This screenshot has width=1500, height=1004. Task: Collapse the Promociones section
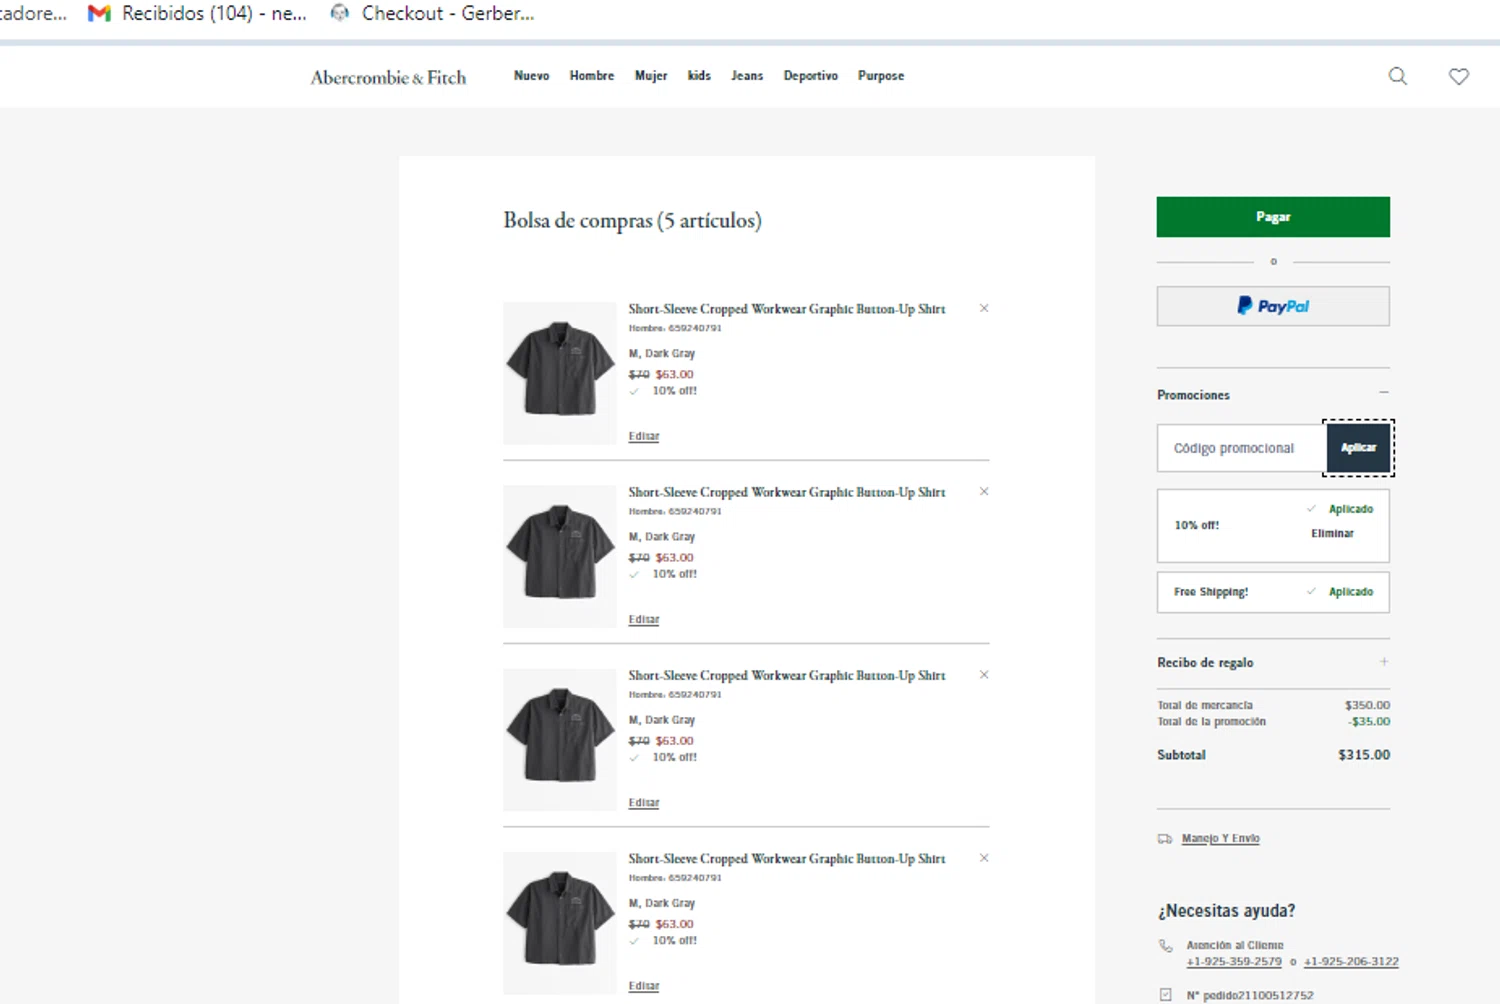pos(1384,393)
